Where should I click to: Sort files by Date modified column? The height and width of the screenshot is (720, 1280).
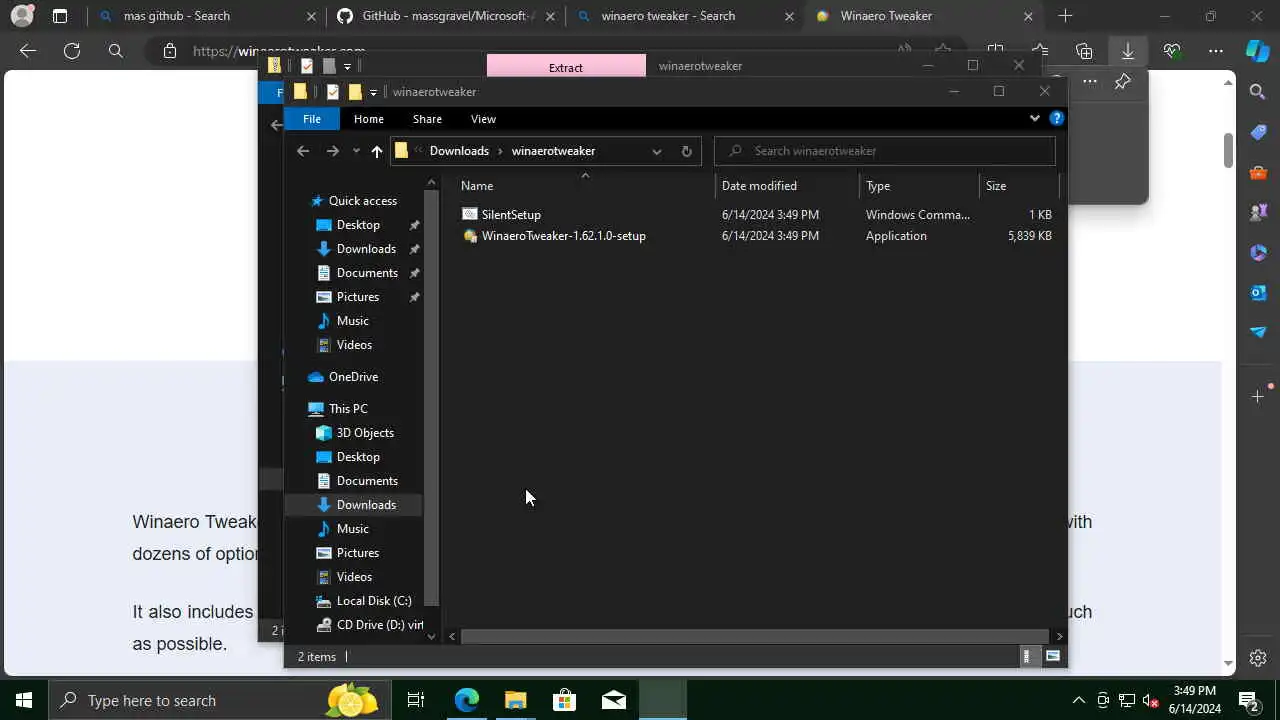pyautogui.click(x=787, y=186)
